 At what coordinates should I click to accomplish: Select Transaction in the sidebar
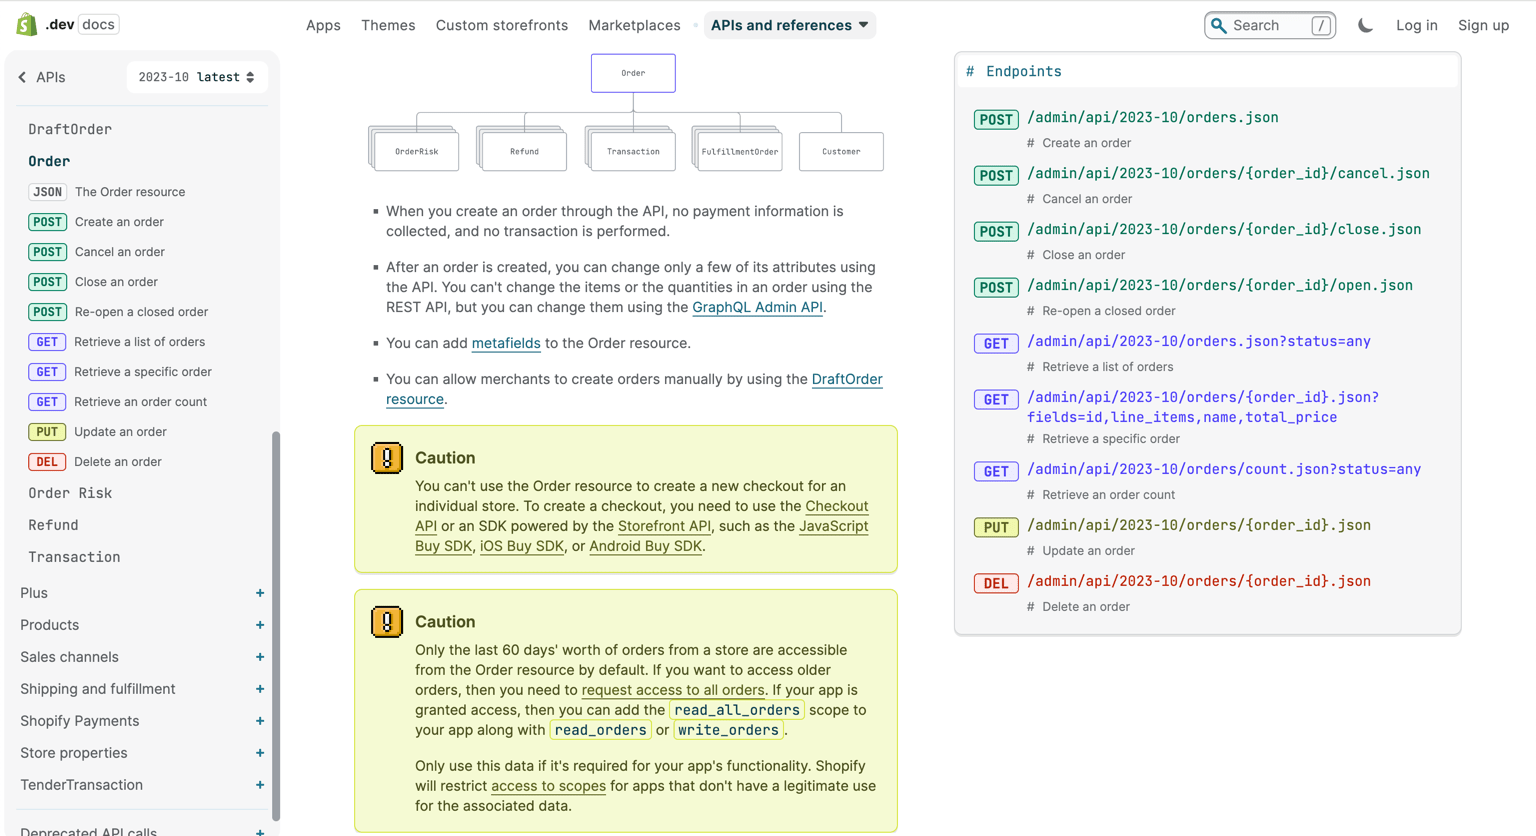74,557
